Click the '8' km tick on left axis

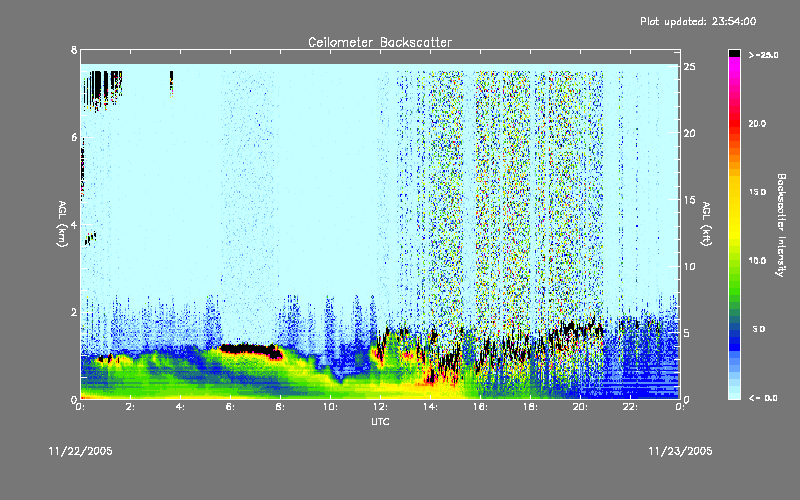click(74, 50)
